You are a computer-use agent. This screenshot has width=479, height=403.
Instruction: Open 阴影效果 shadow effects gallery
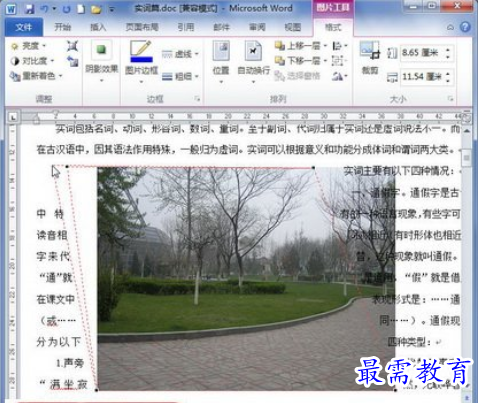(102, 63)
